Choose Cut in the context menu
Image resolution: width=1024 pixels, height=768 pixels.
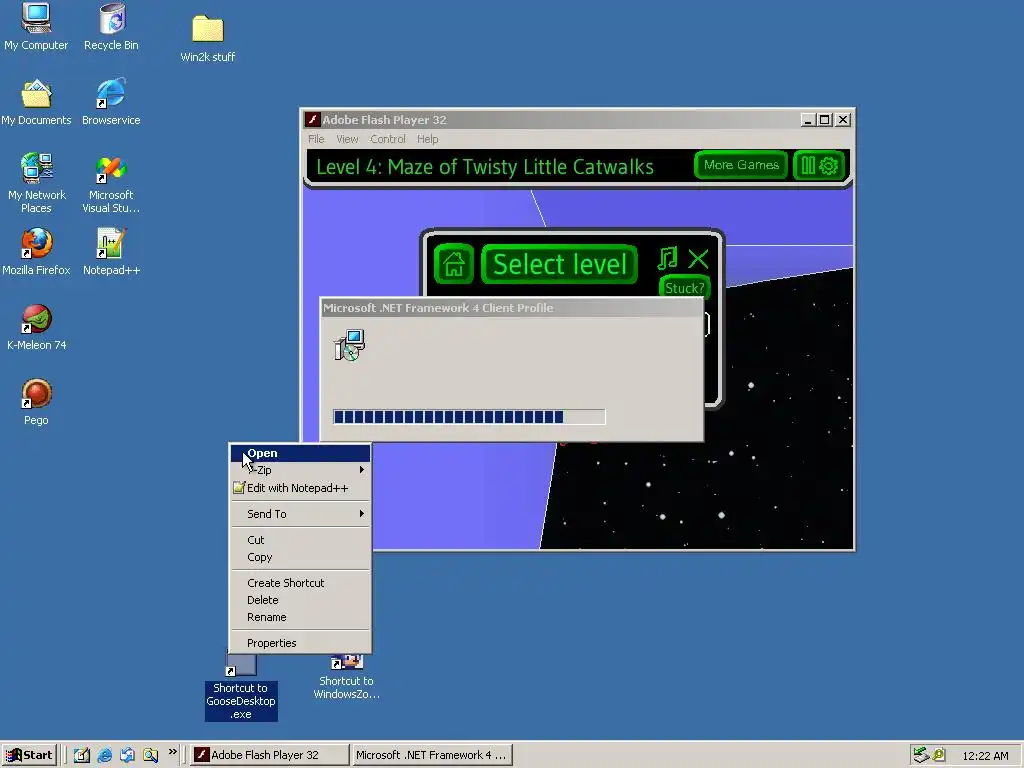tap(300, 540)
